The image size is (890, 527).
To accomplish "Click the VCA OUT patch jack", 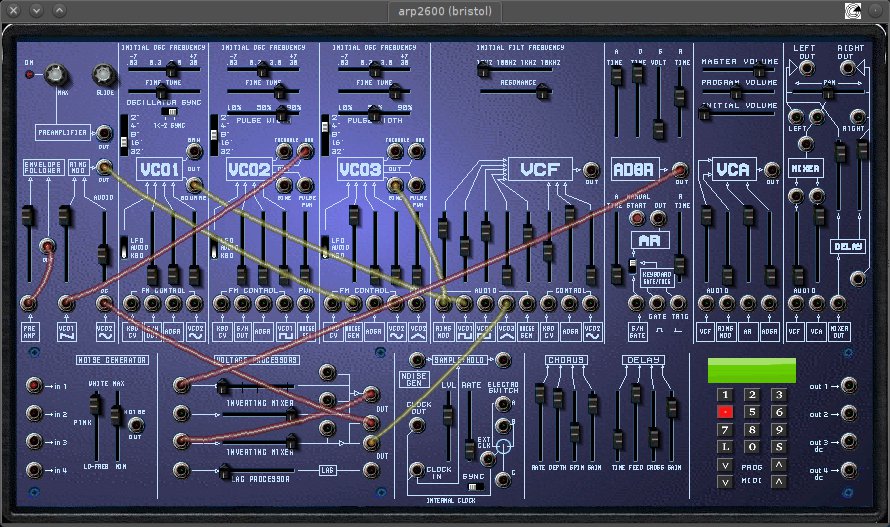I will click(771, 169).
